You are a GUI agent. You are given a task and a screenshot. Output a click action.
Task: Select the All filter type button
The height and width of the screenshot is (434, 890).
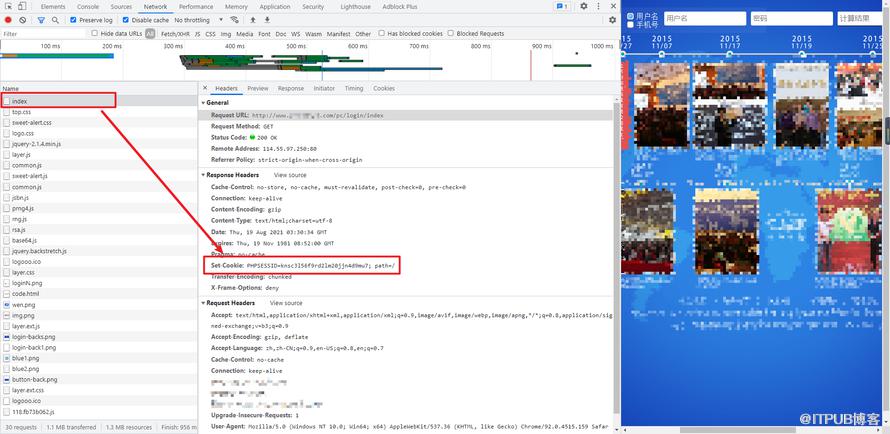[150, 33]
